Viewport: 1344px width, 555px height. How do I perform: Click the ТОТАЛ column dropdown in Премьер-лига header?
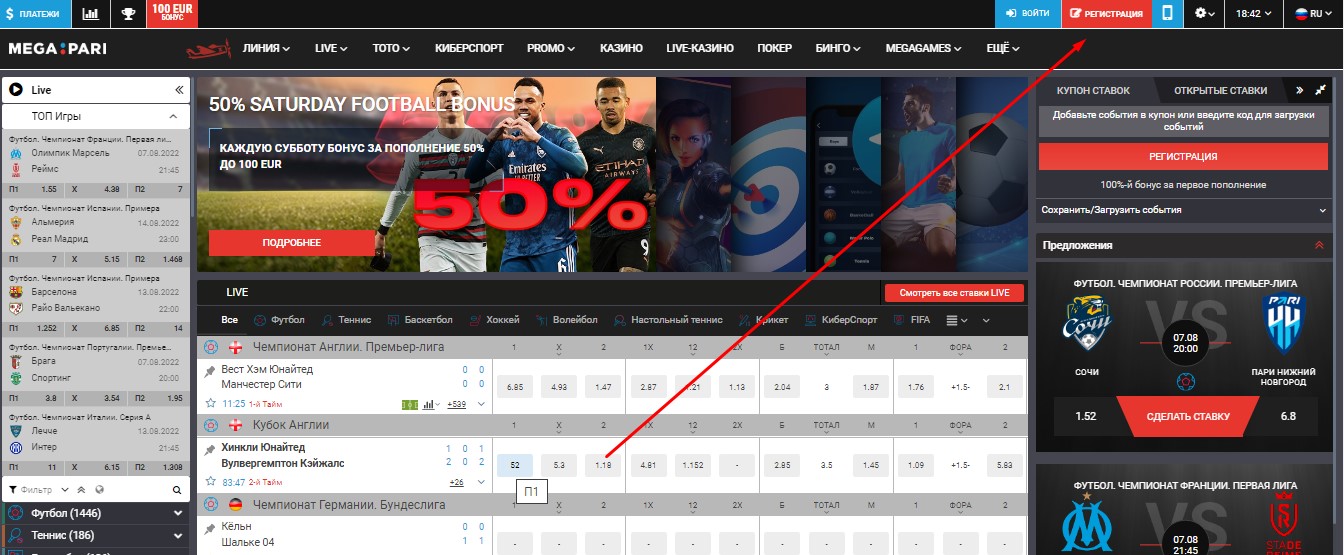tap(826, 347)
